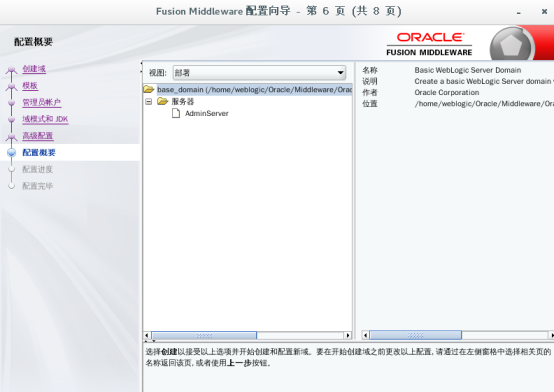
Task: Navigate to the 管理员帐户 step
Action: 42,103
